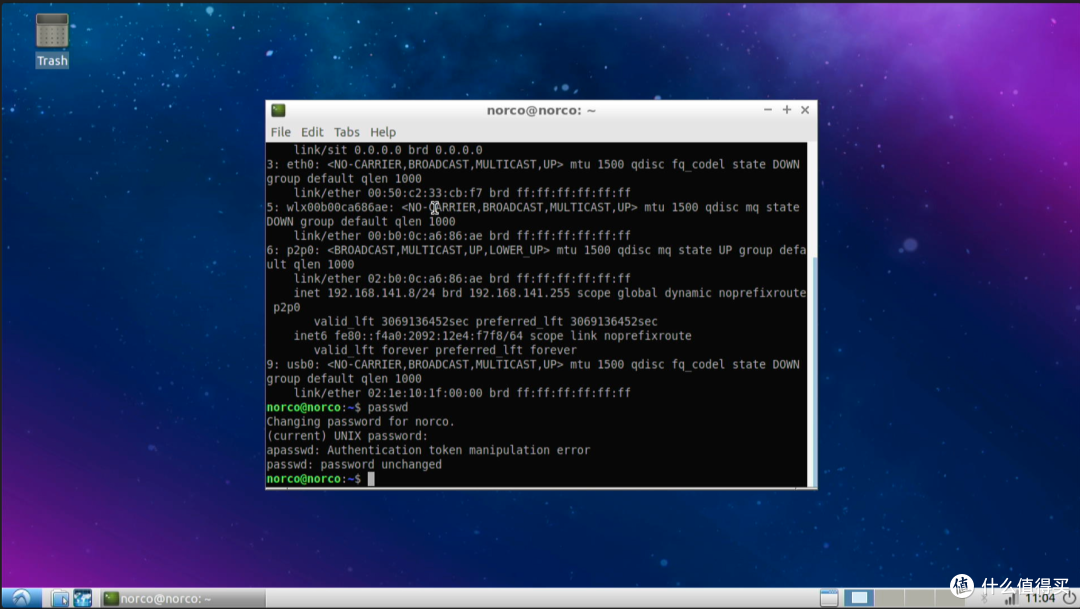Switch to the first workspace in the pager
The image size is (1080, 609).
point(859,598)
